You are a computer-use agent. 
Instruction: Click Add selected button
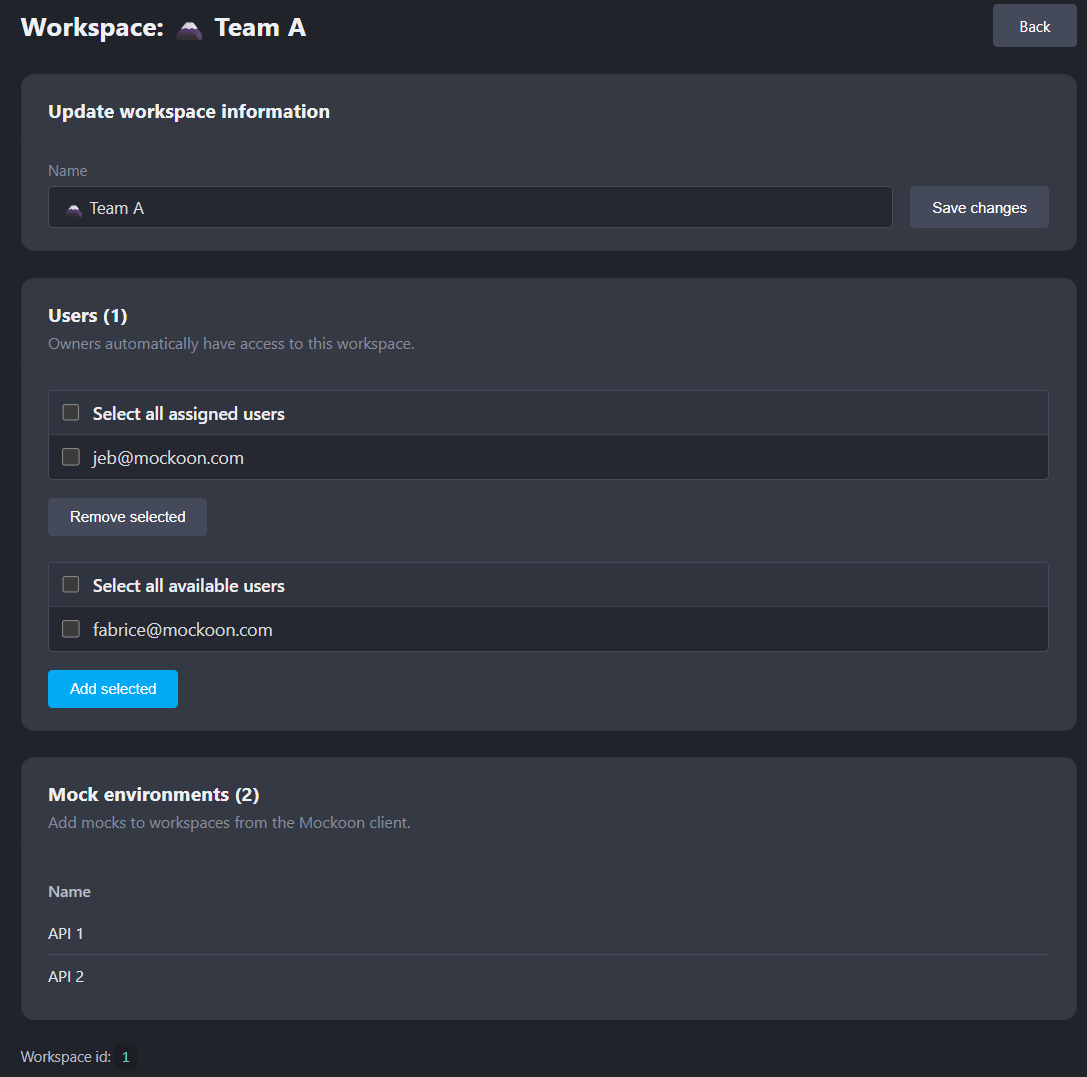coord(113,689)
